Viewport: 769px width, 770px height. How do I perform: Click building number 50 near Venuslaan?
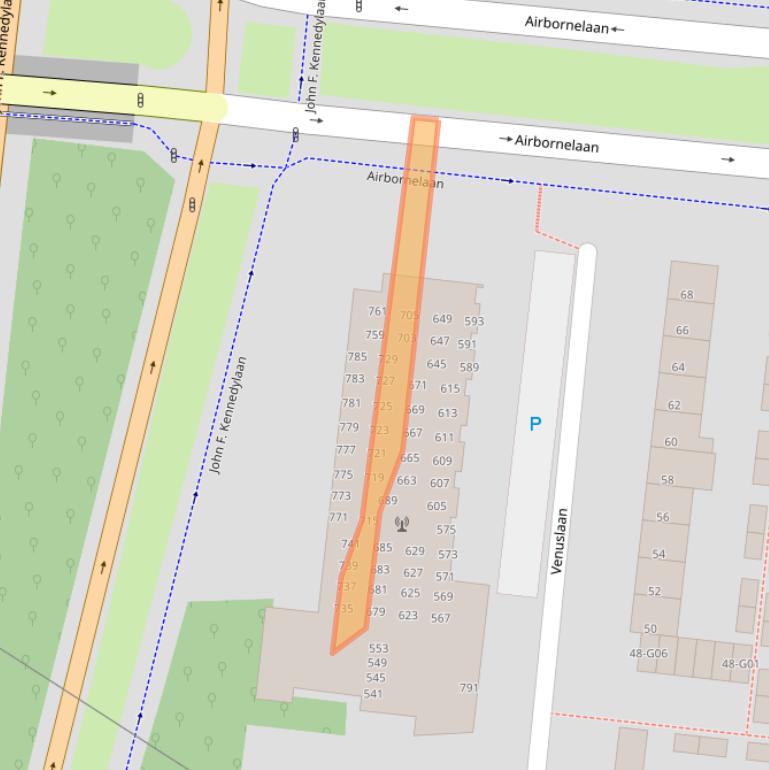[x=650, y=629]
